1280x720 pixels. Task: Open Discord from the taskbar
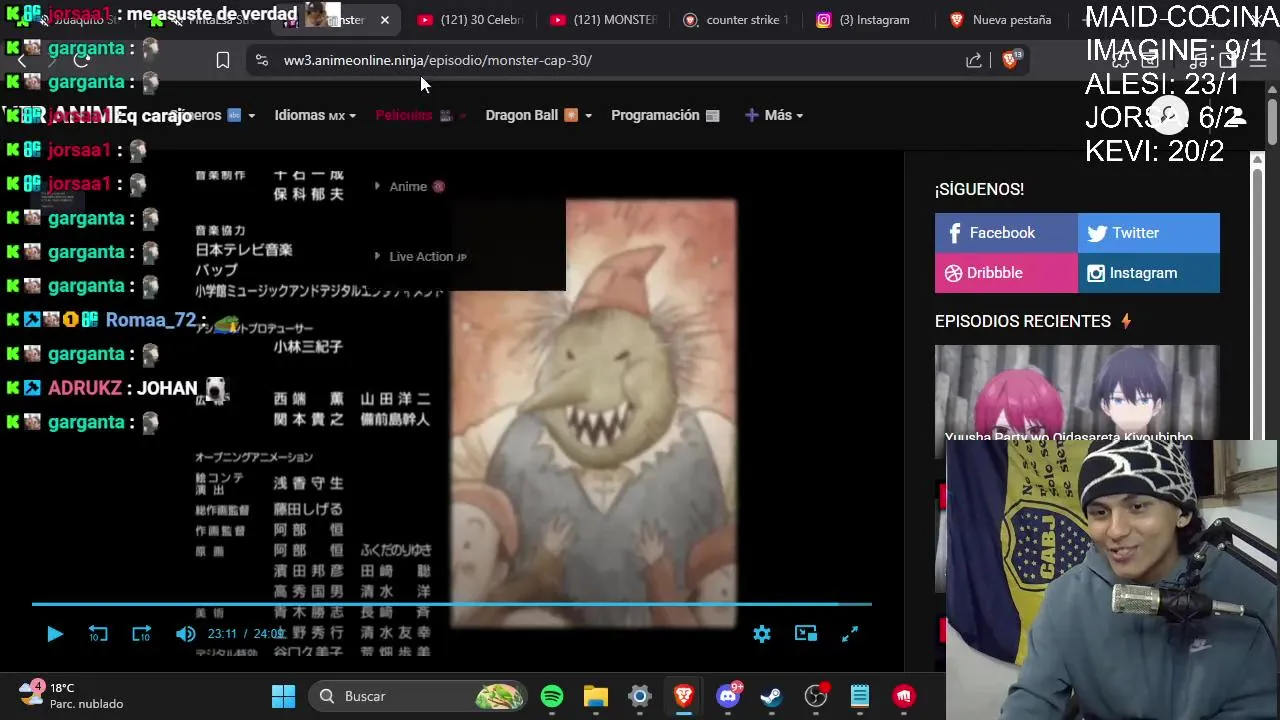(728, 696)
